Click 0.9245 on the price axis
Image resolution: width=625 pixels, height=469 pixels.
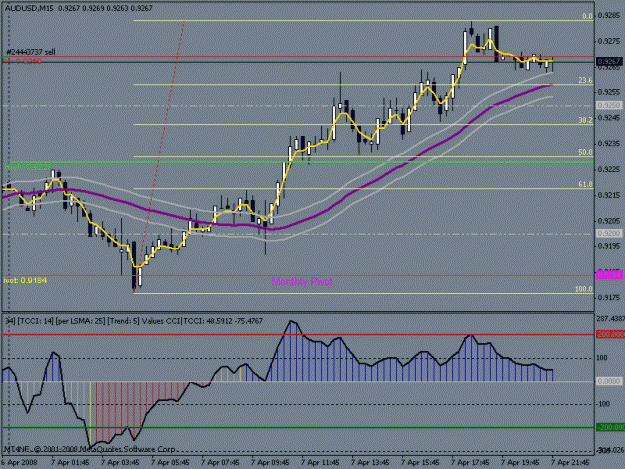(x=609, y=118)
